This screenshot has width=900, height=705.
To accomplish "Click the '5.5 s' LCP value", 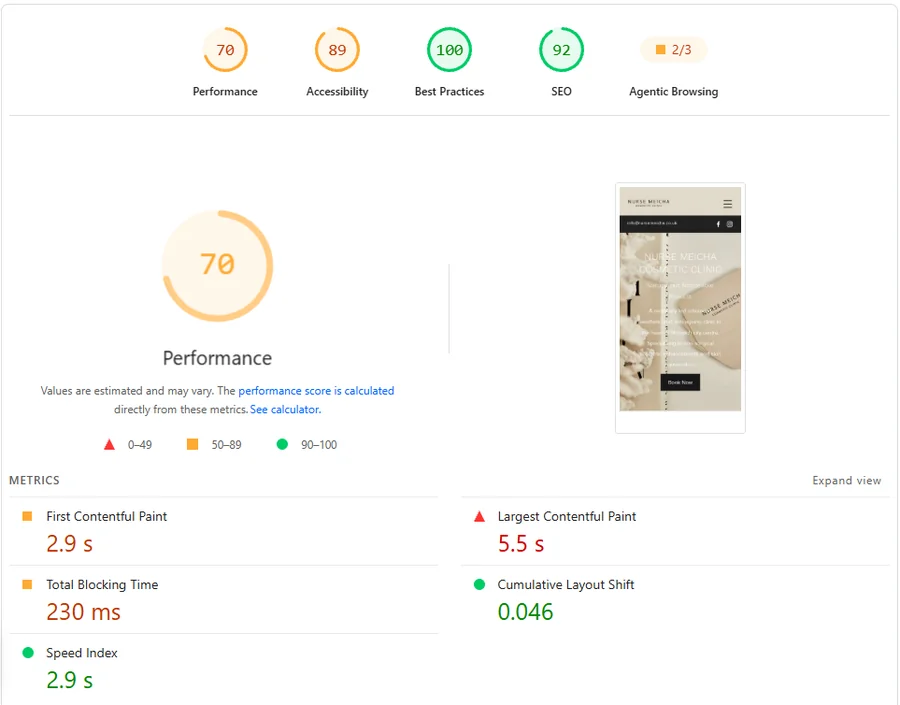I will pos(521,543).
